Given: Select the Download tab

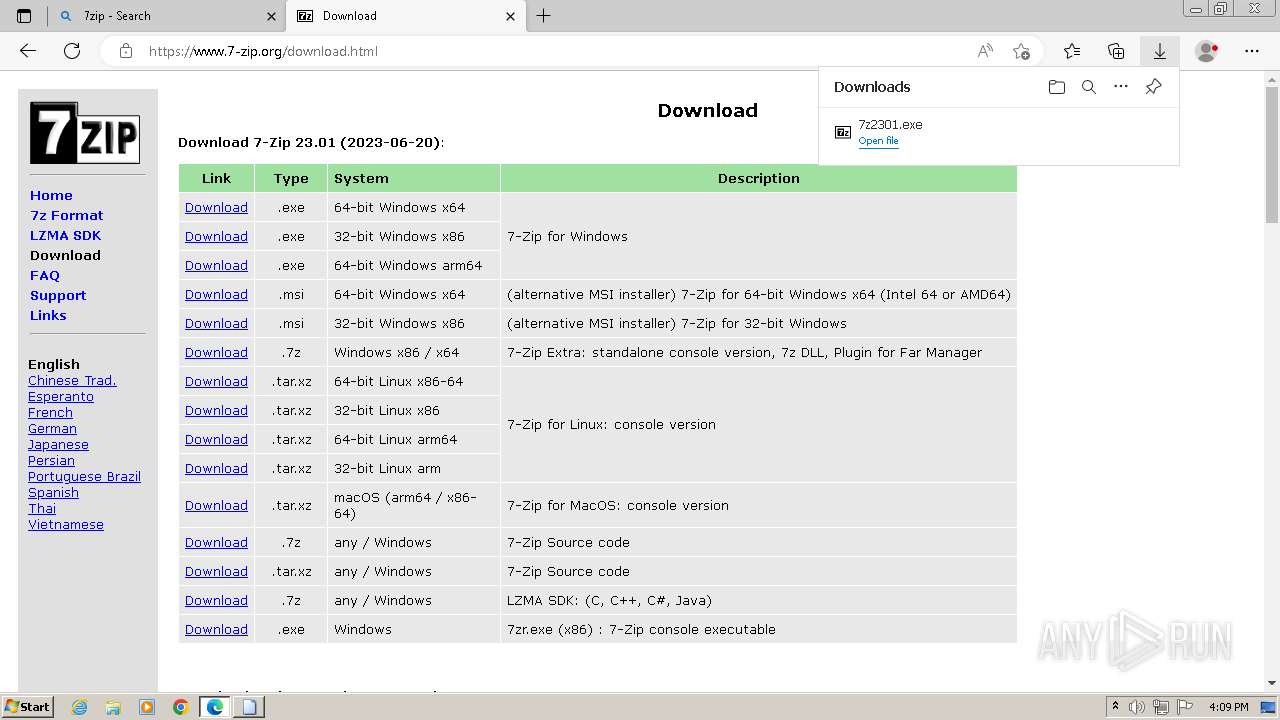Looking at the screenshot, I should click(x=405, y=16).
